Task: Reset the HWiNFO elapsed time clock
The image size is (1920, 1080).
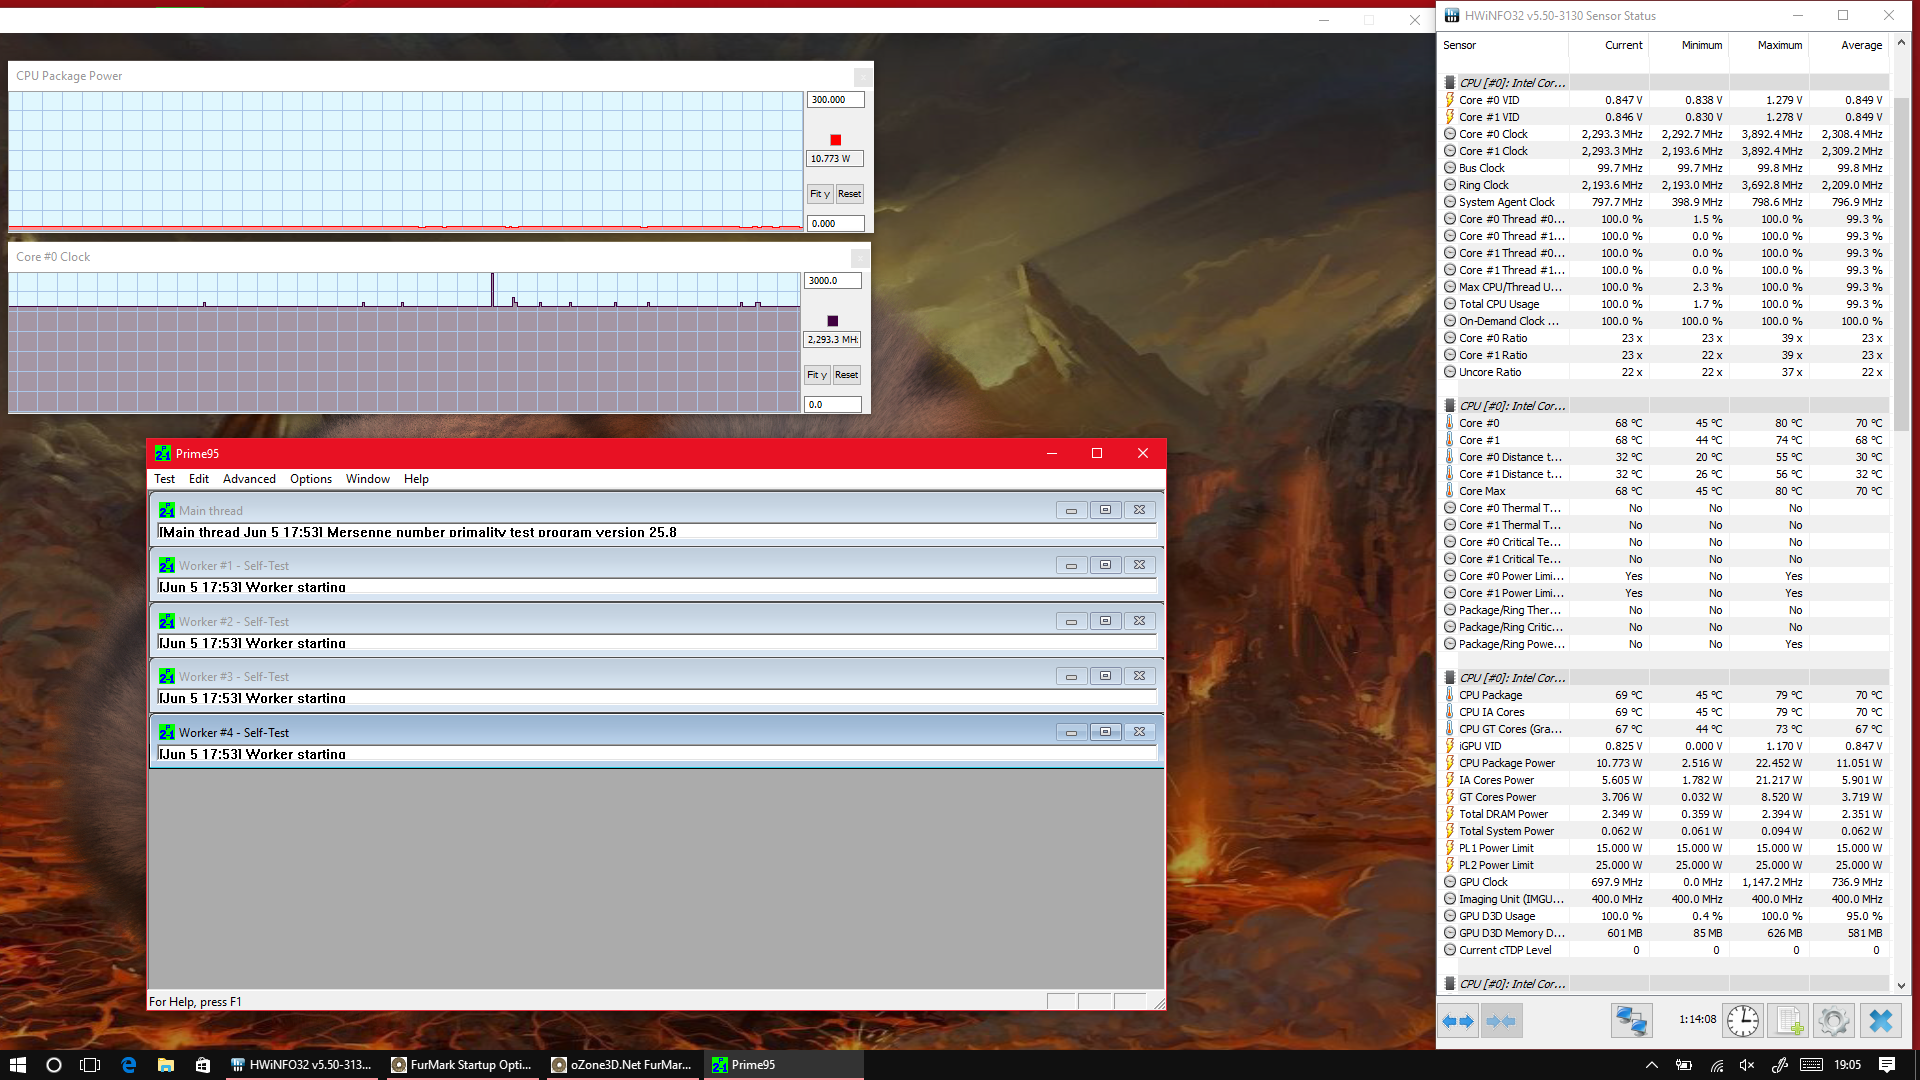Action: [1743, 1021]
